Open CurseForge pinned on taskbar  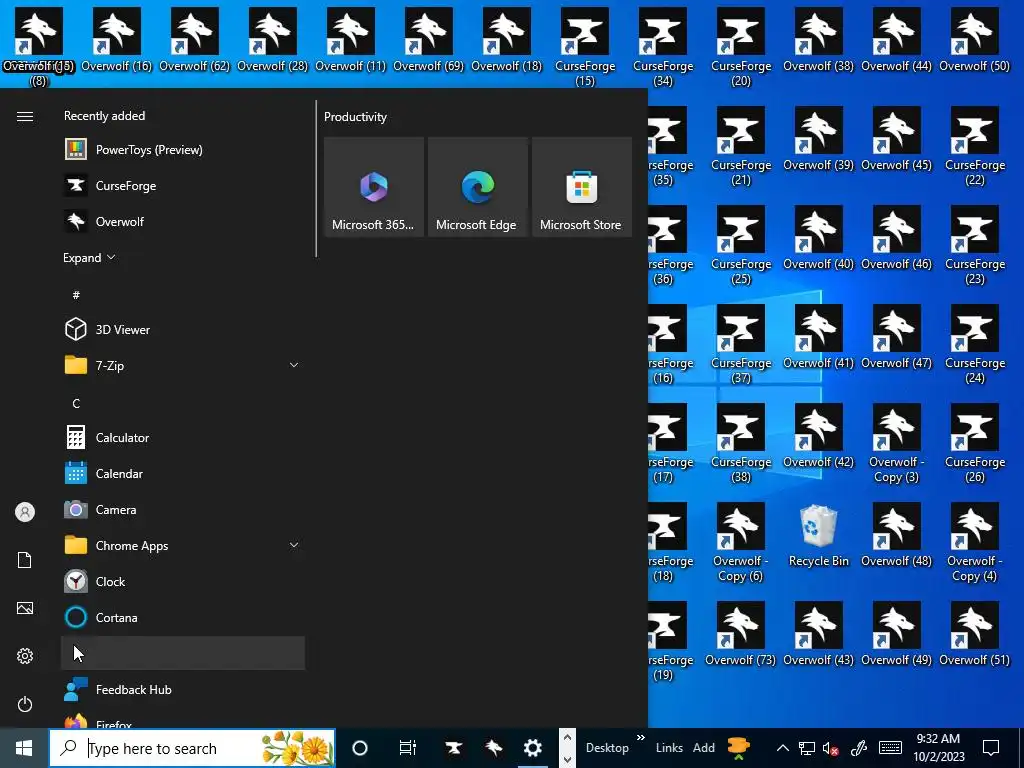pyautogui.click(x=453, y=748)
